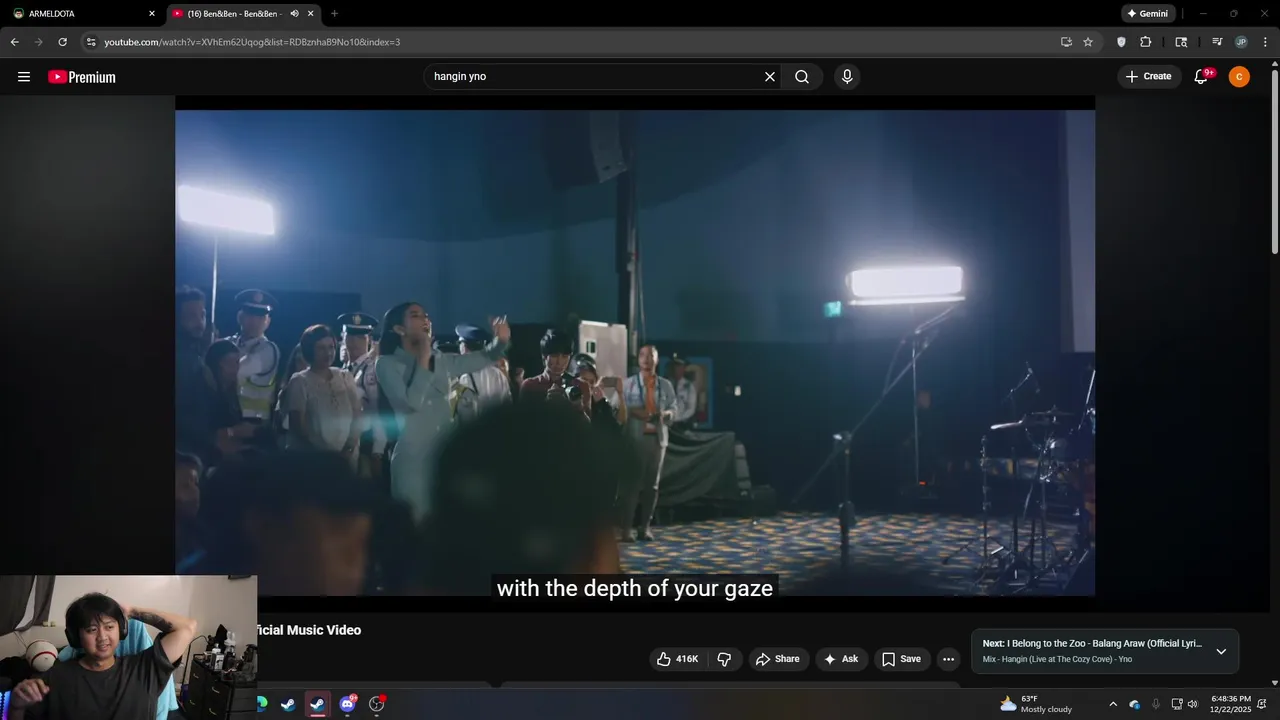Open the tab search lens icon
This screenshot has height=720, width=1280.
pyautogui.click(x=1181, y=42)
